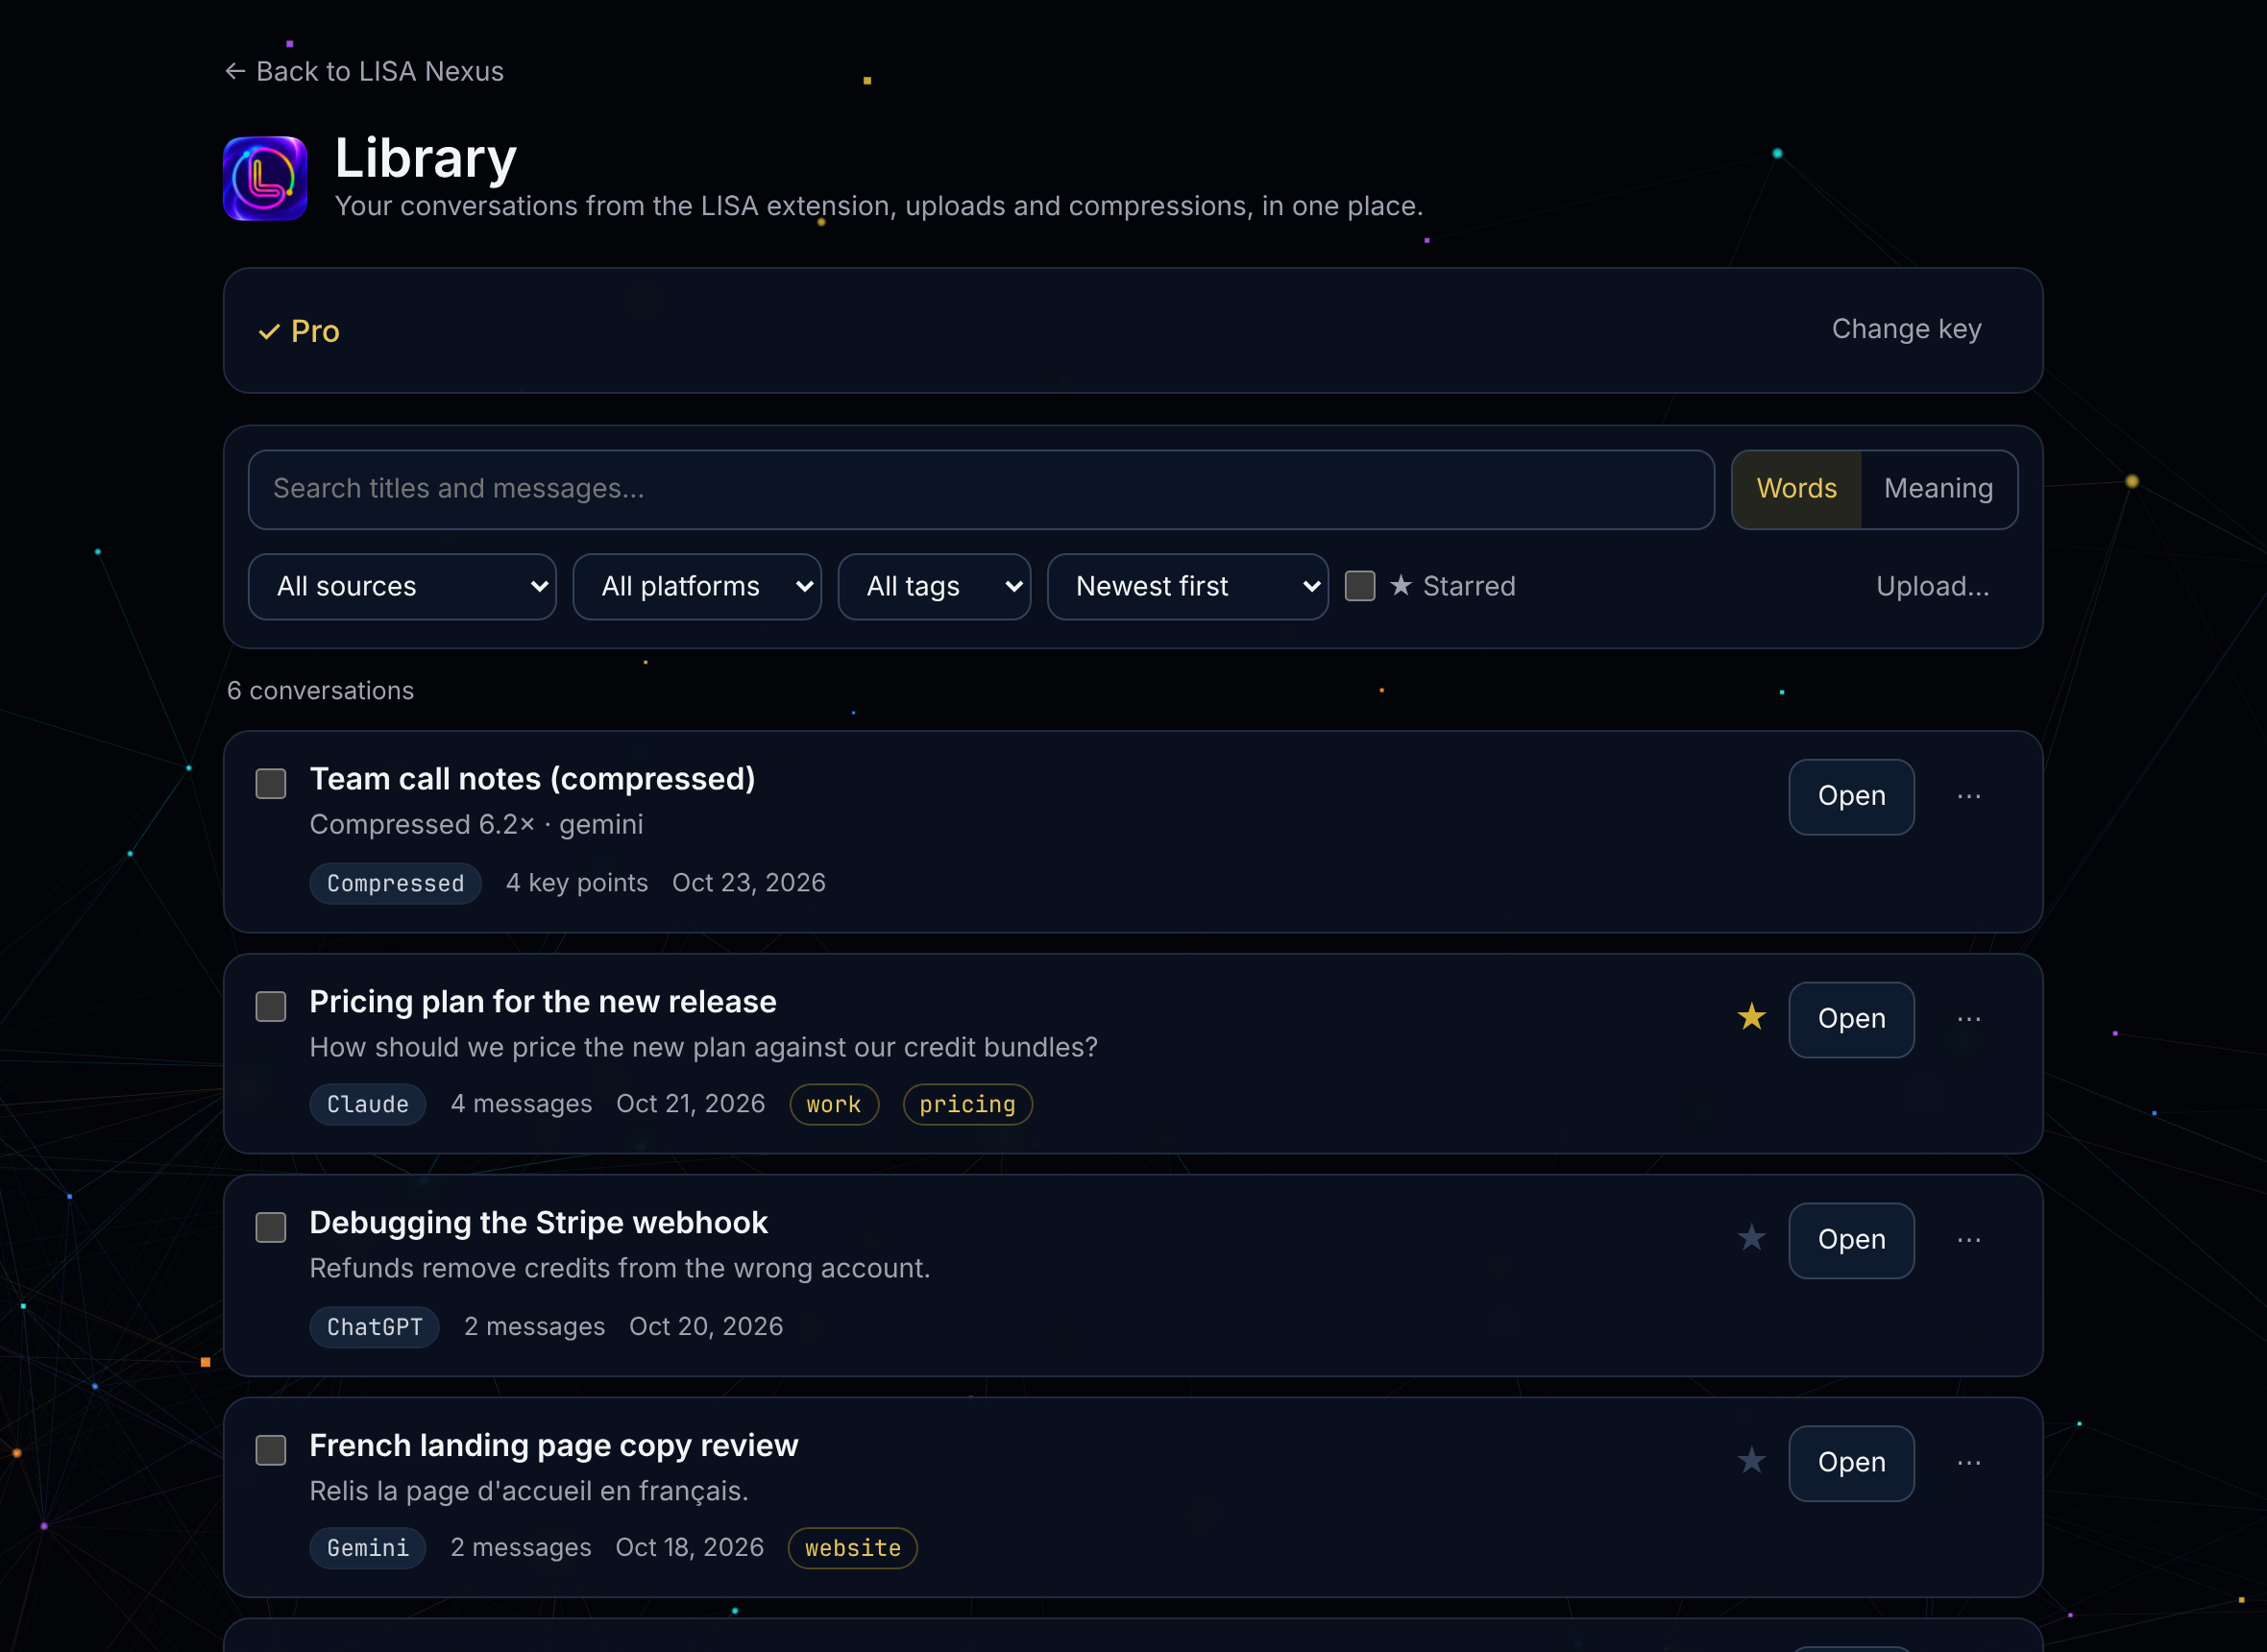Select the Pricing plan for the new release checkbox
This screenshot has height=1652, width=2267.
tap(271, 1007)
